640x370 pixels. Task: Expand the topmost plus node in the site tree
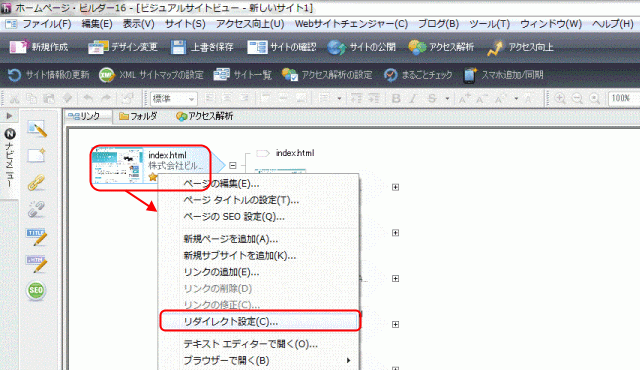coord(395,187)
